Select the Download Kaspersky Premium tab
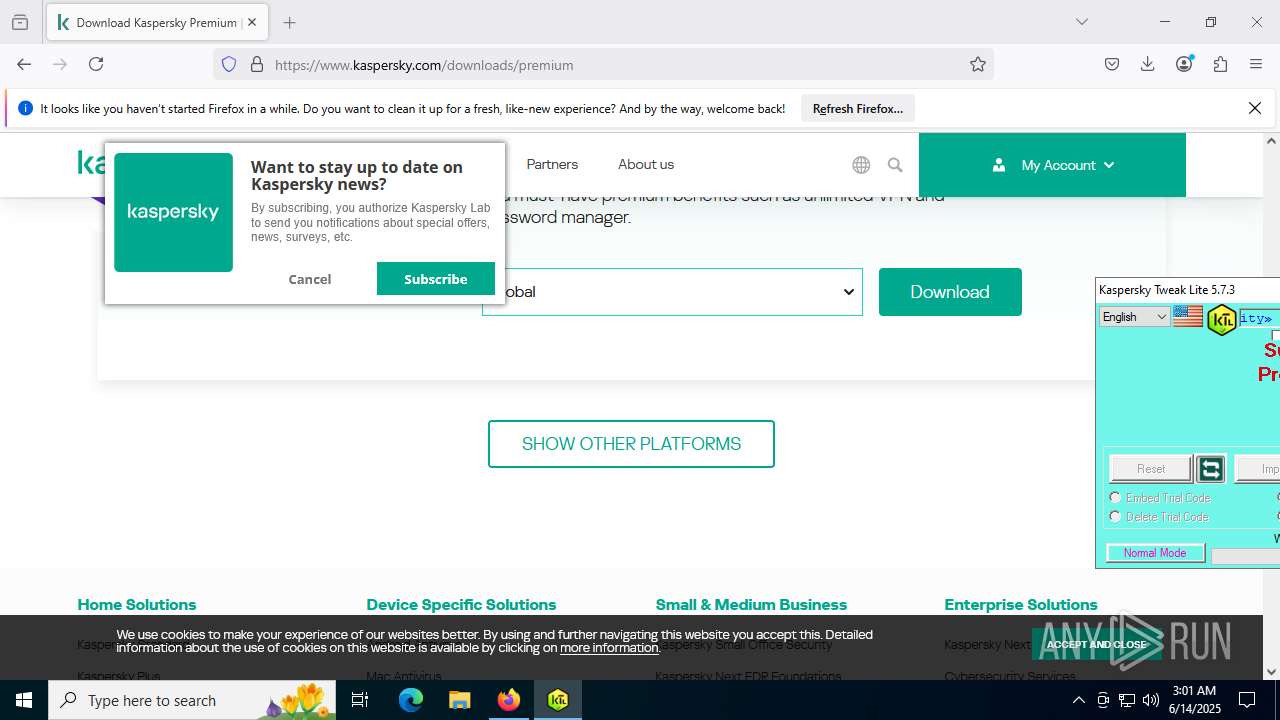 pos(155,22)
